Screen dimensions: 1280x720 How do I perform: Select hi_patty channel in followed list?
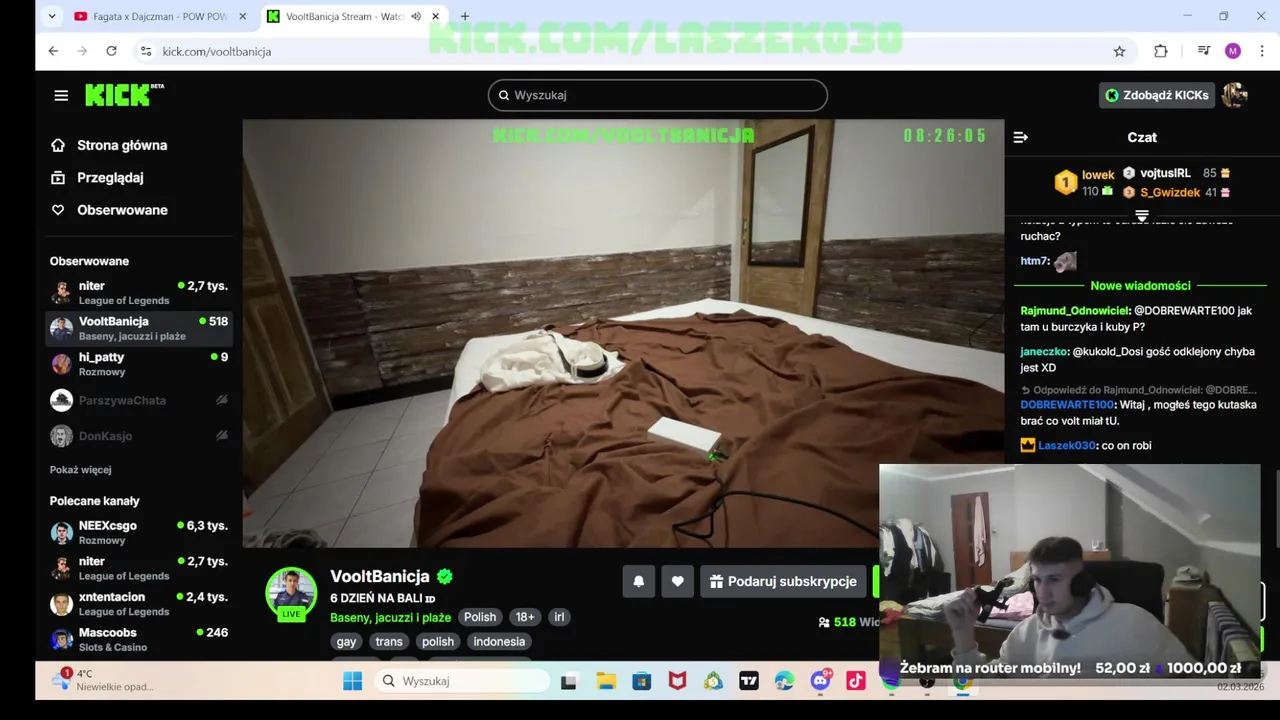tap(140, 364)
